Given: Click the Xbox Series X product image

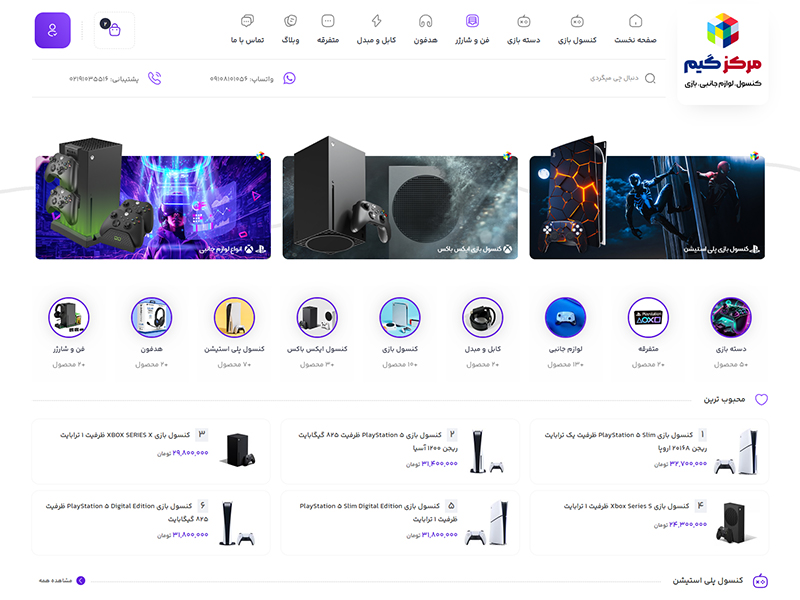Looking at the screenshot, I should pos(237,450).
